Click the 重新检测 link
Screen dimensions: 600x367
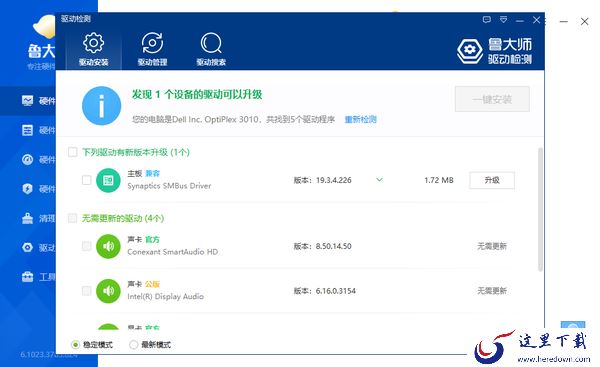point(360,119)
